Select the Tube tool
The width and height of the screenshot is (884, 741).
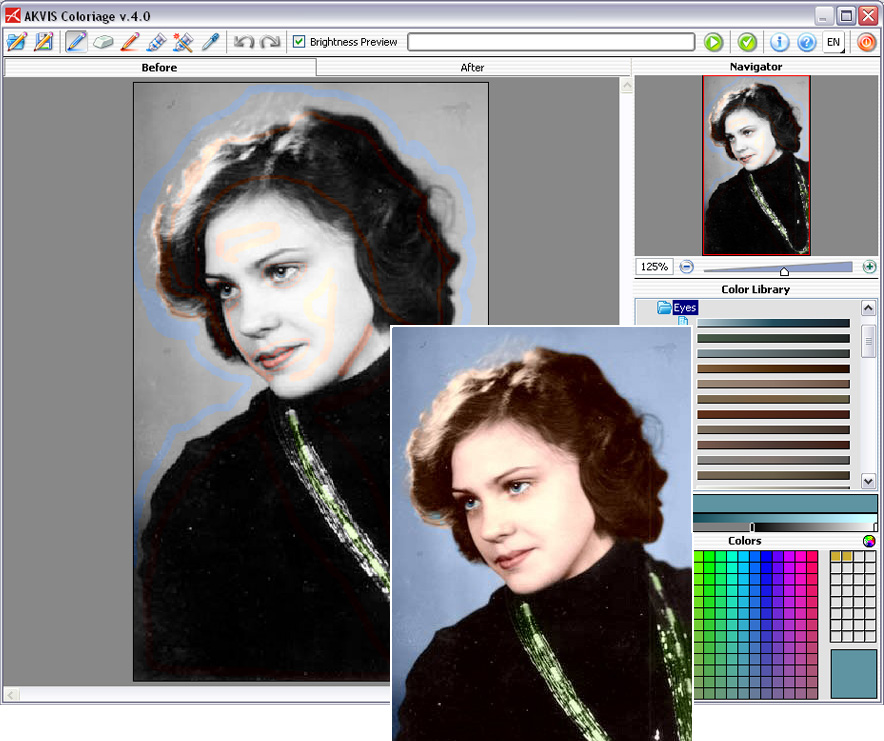[156, 42]
